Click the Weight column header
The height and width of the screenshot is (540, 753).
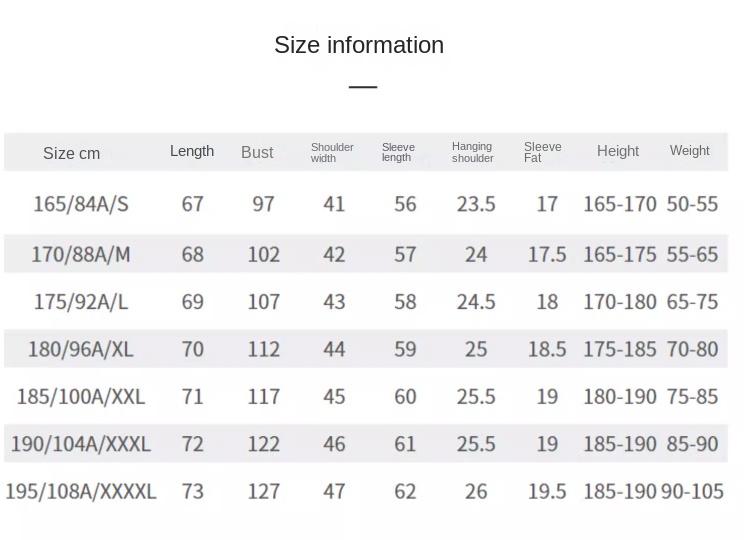[689, 151]
